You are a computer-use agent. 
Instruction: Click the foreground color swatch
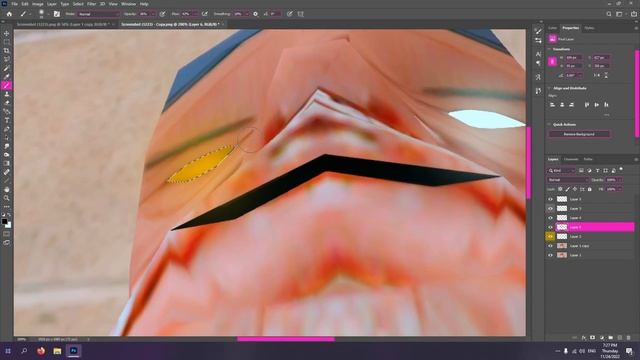pos(4,222)
